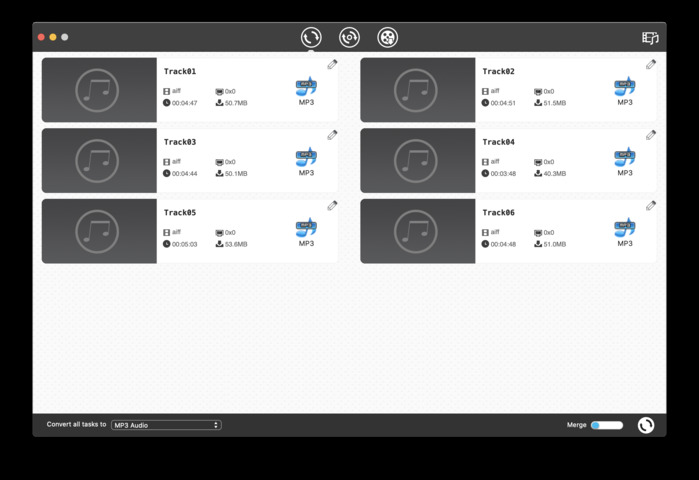The image size is (699, 480).
Task: Change the MP3 output format for Track05
Action: (x=306, y=232)
